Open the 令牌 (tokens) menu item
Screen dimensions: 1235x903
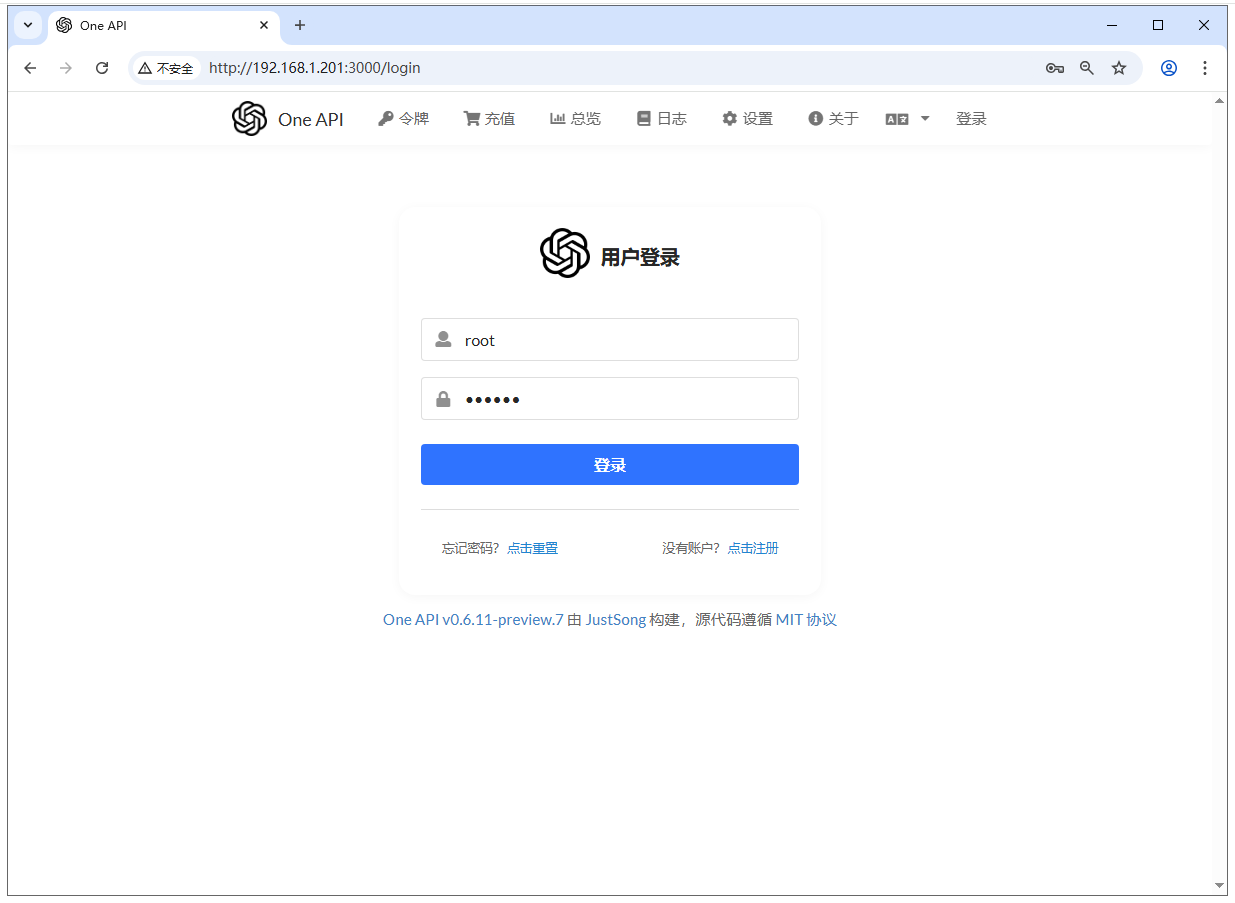[x=403, y=119]
